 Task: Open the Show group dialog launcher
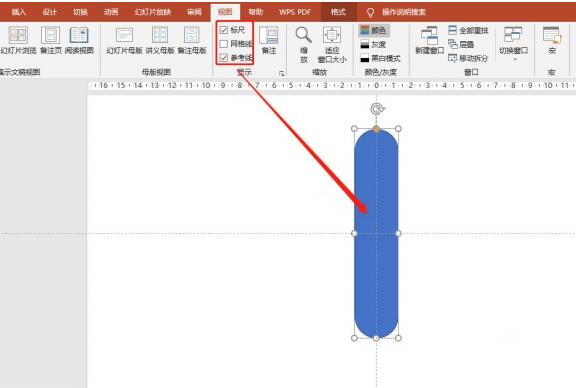(x=282, y=73)
